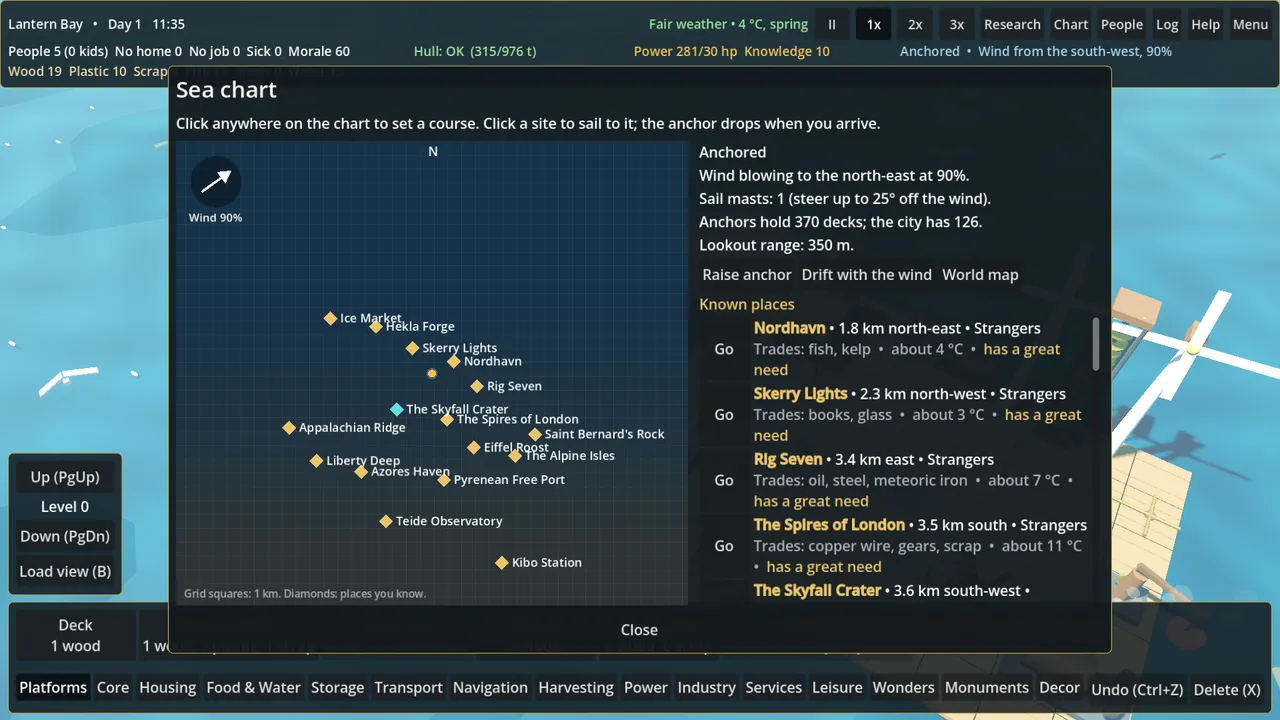This screenshot has height=720, width=1280.
Task: Close the Sea chart dialog
Action: (x=639, y=630)
